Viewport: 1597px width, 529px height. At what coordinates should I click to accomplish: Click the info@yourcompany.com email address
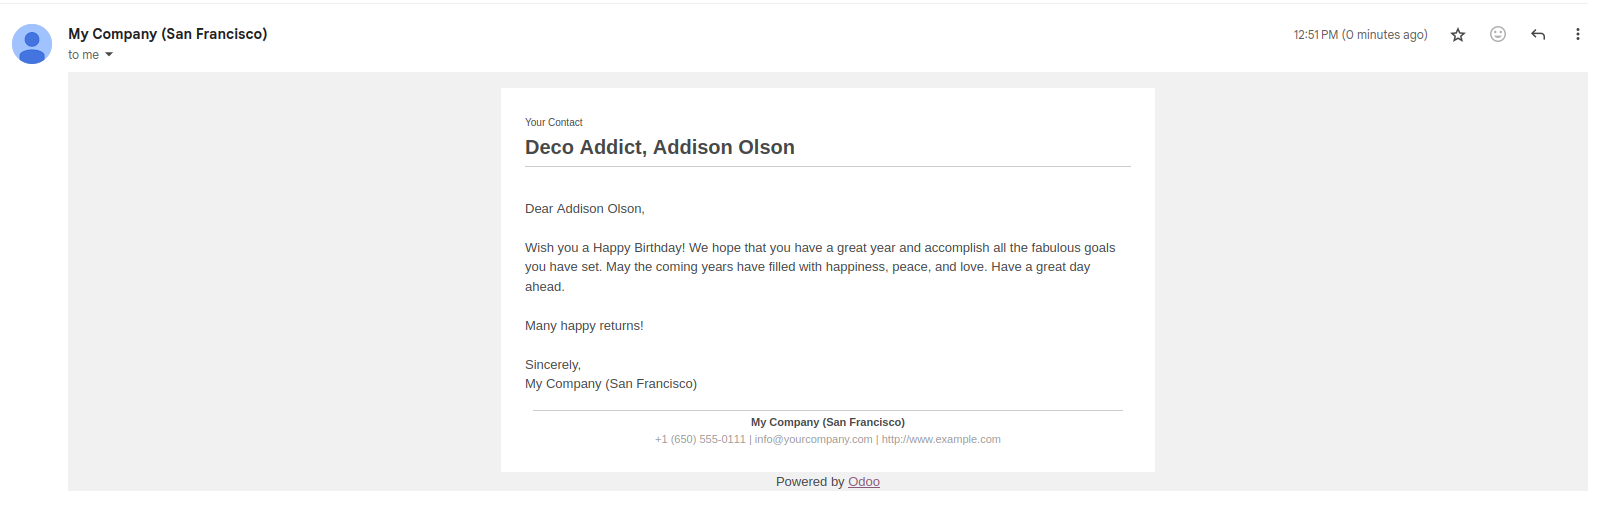(813, 439)
